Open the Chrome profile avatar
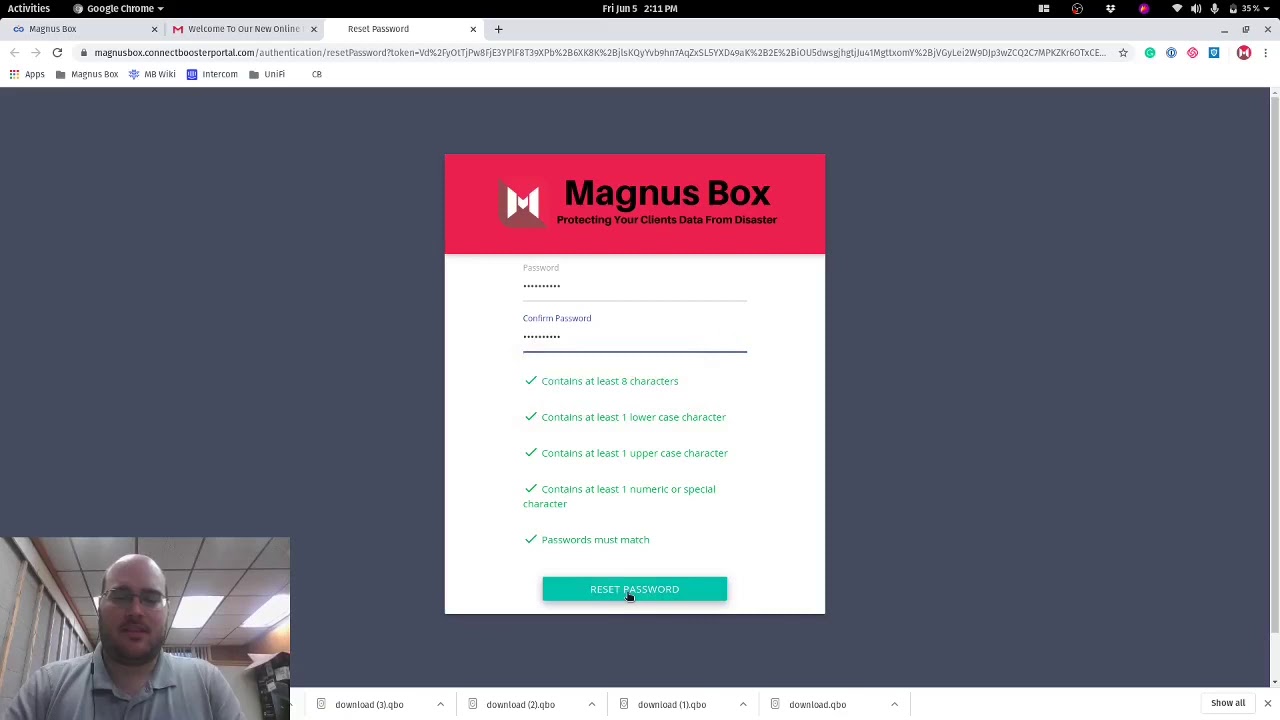The width and height of the screenshot is (1280, 720). (x=1244, y=52)
